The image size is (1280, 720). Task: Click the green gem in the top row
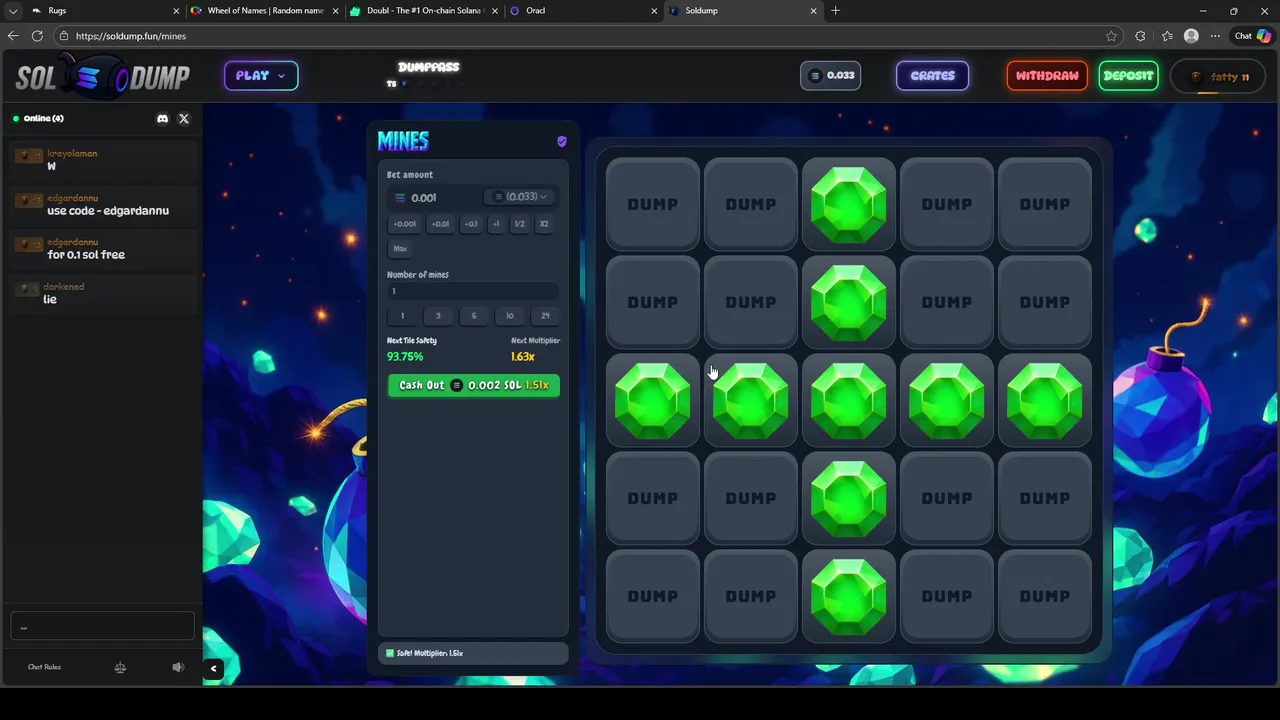tap(849, 204)
